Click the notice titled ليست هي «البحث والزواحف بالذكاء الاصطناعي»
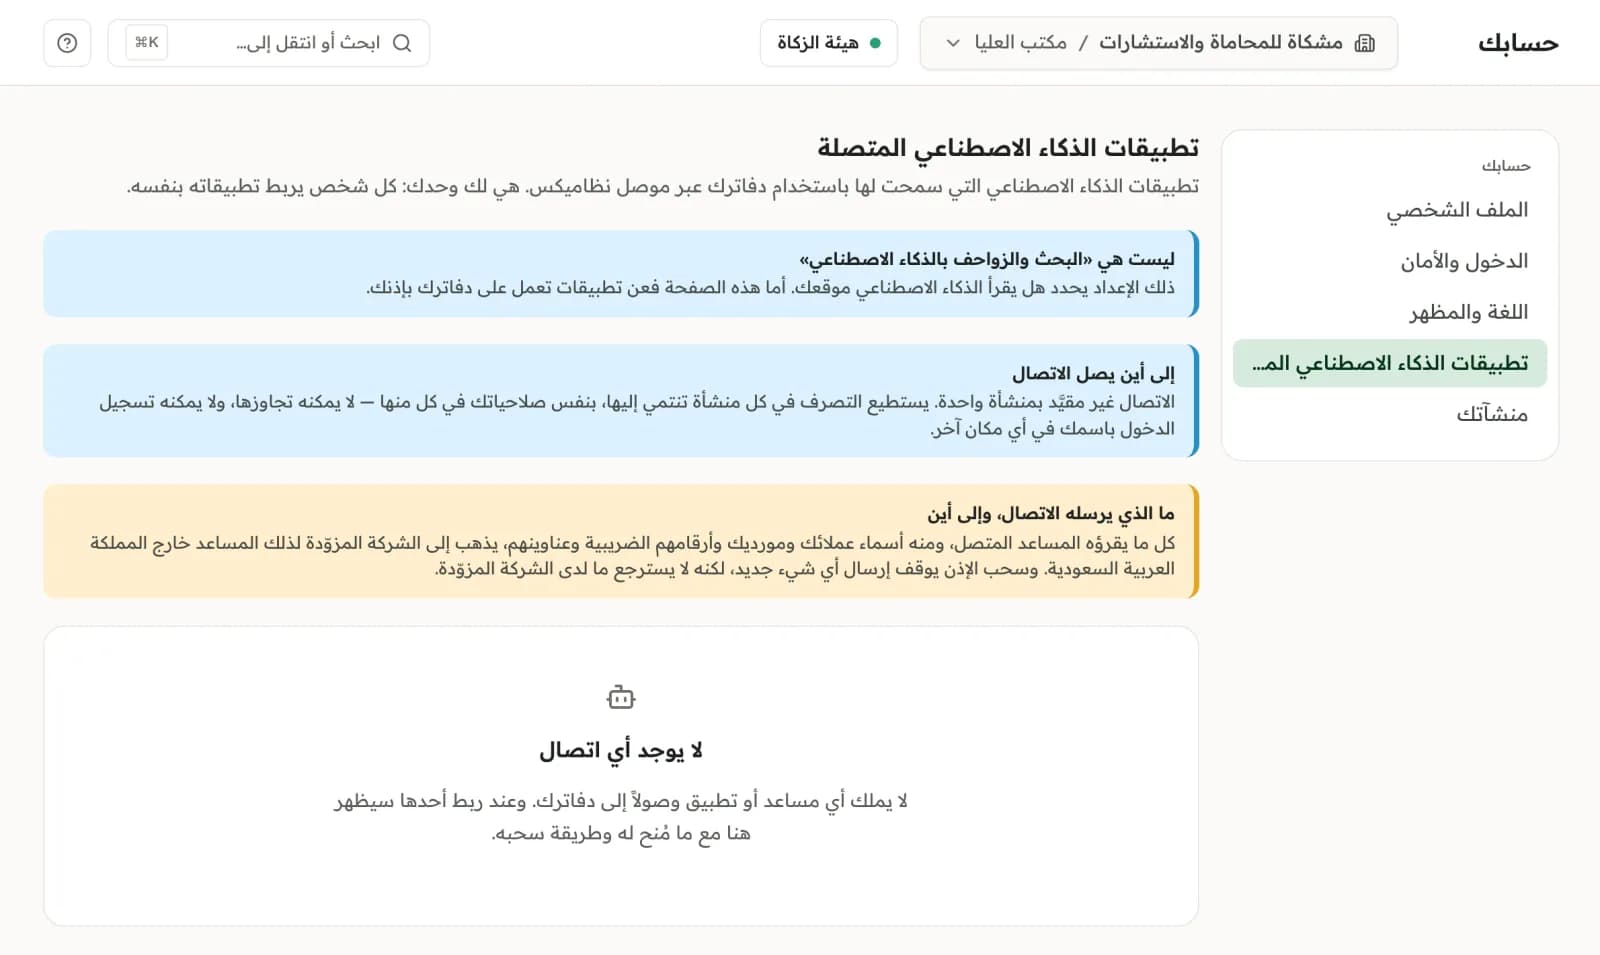 pos(621,274)
